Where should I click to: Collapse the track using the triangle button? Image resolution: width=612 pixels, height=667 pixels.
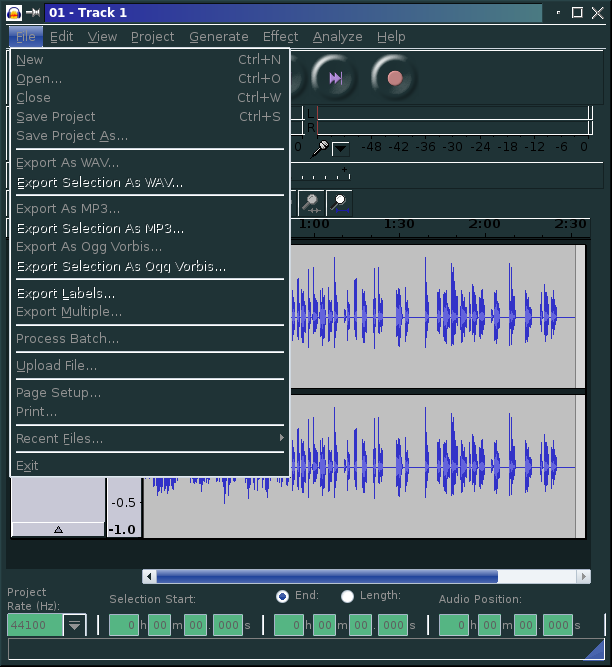tap(57, 529)
